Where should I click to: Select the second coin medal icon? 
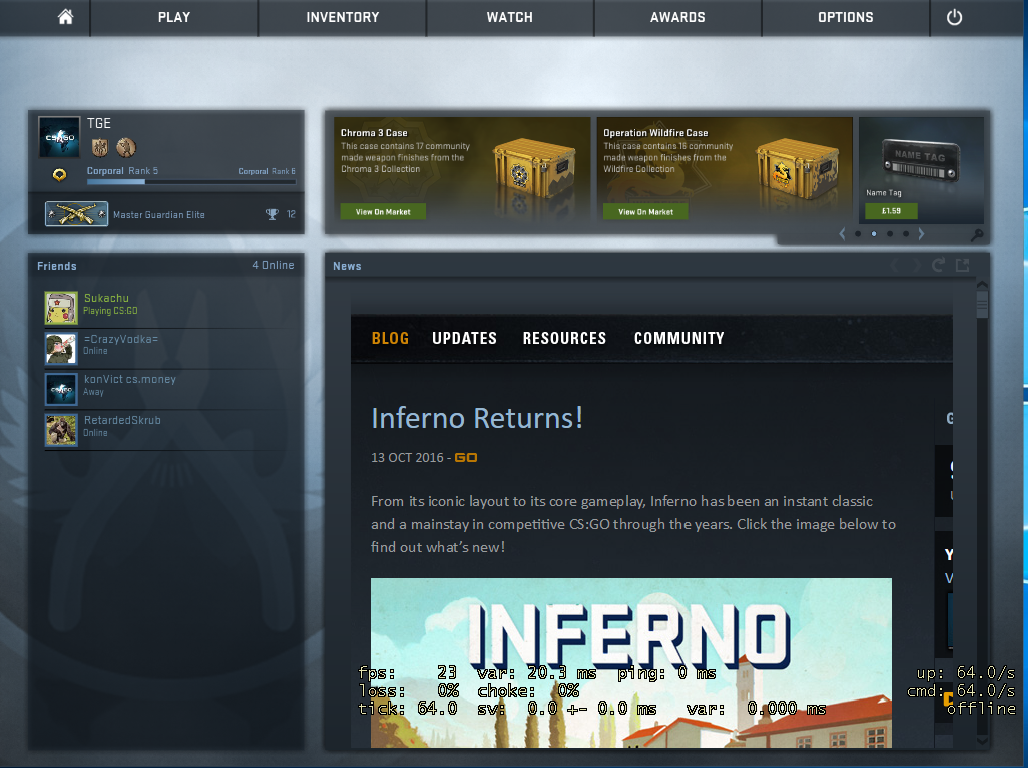pos(126,148)
